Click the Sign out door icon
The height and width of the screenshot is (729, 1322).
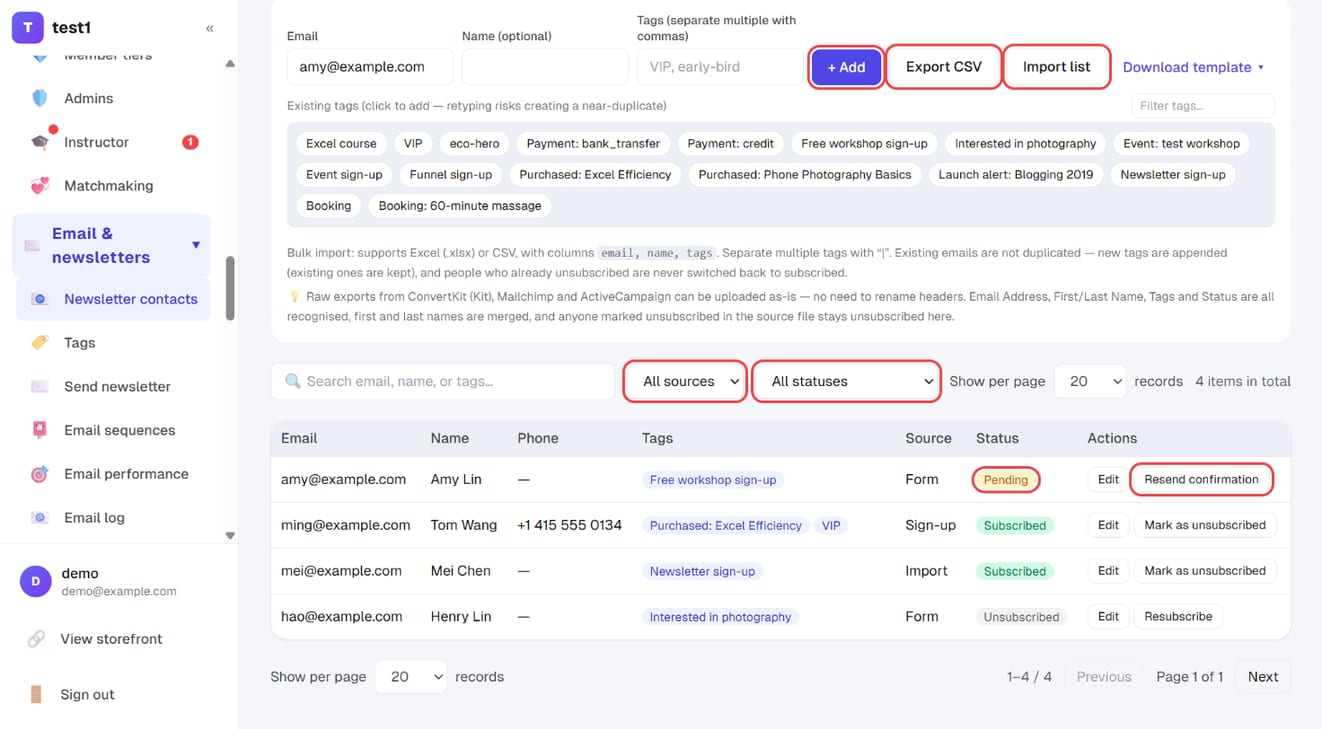pos(36,695)
